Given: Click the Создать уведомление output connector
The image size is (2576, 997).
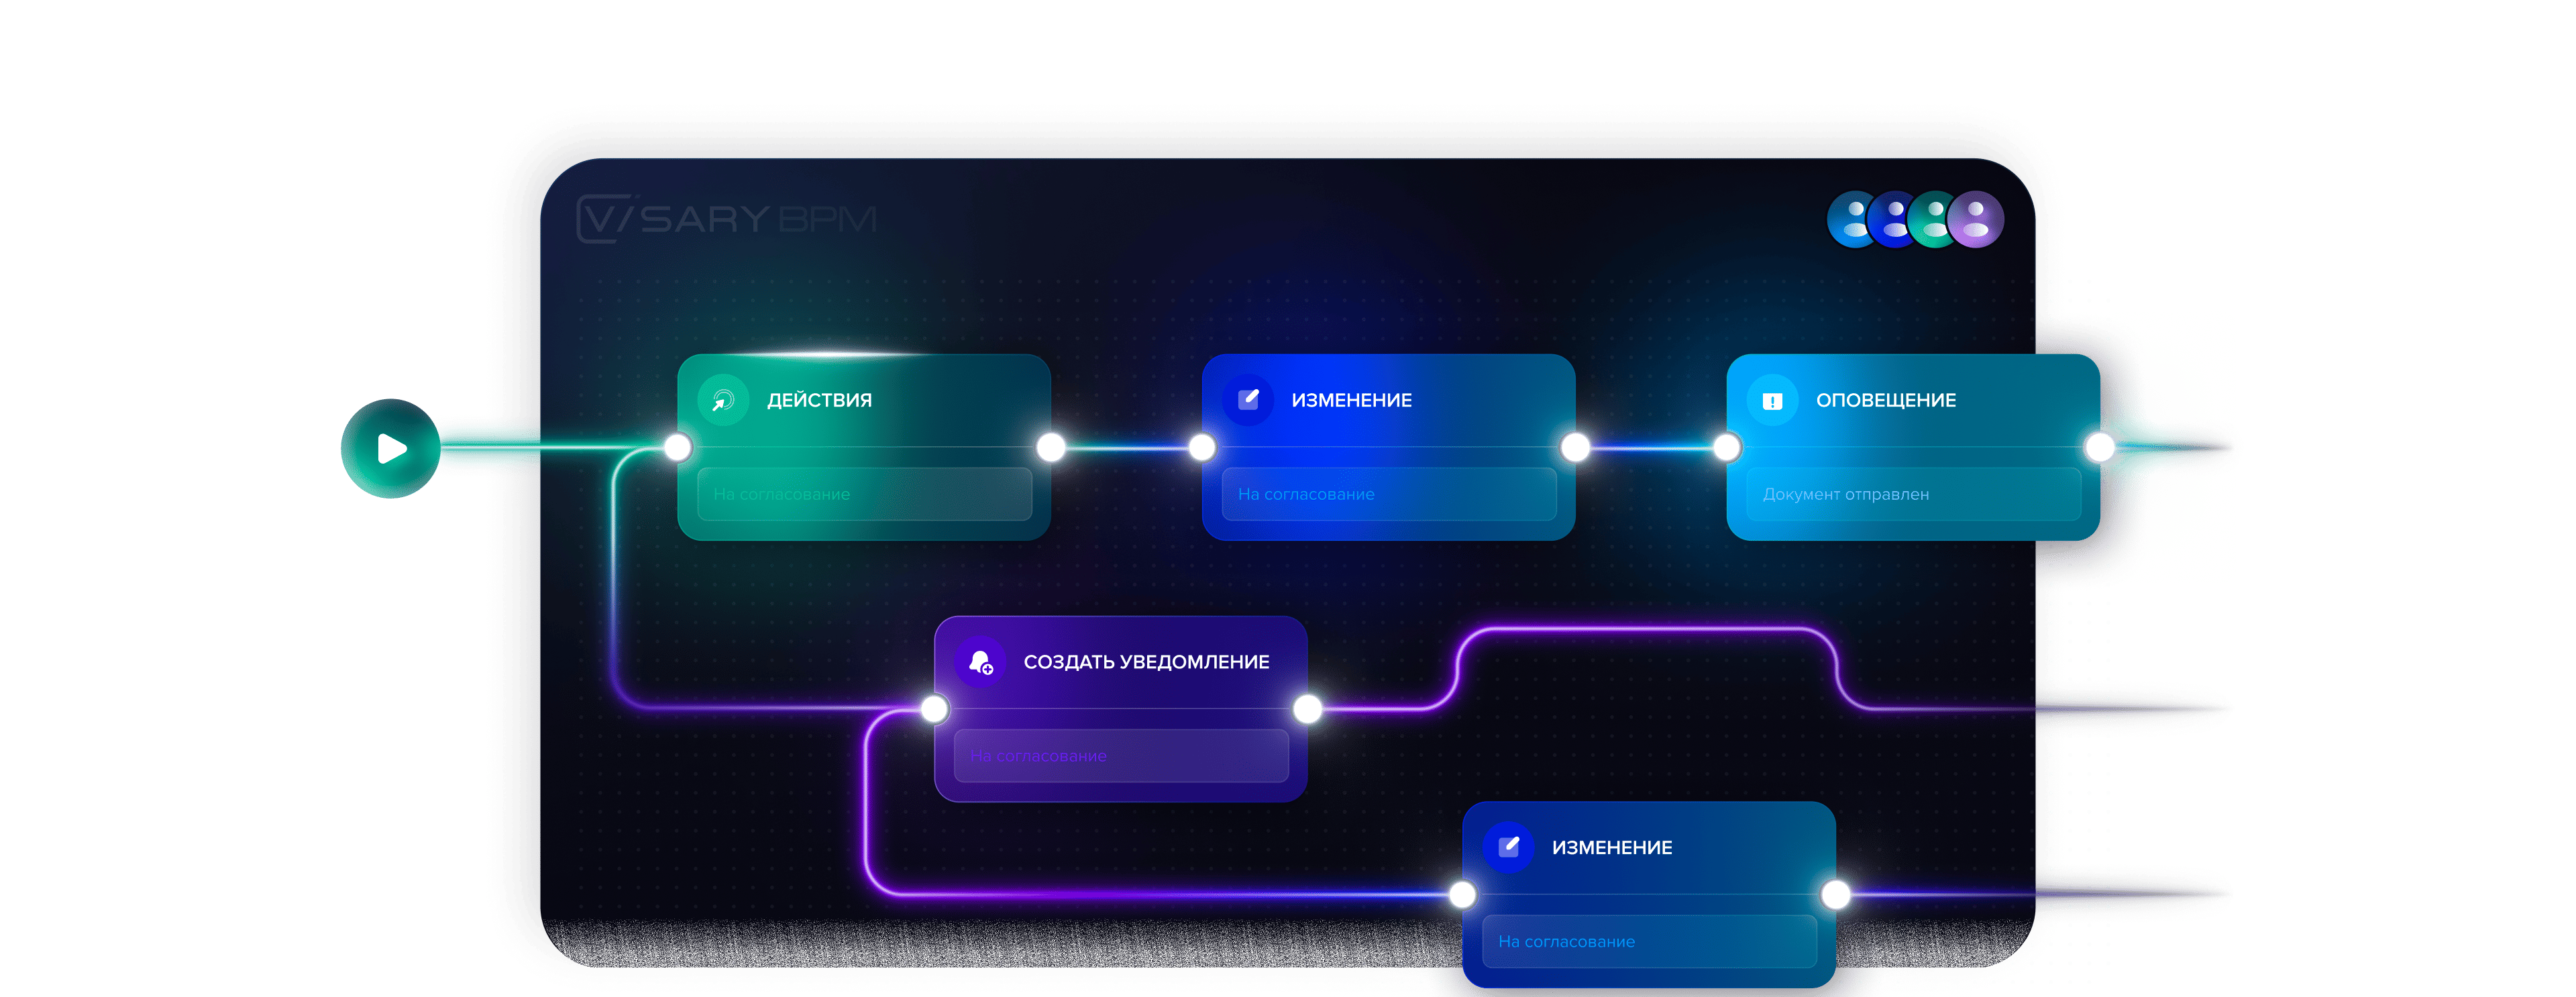Looking at the screenshot, I should [x=1307, y=709].
